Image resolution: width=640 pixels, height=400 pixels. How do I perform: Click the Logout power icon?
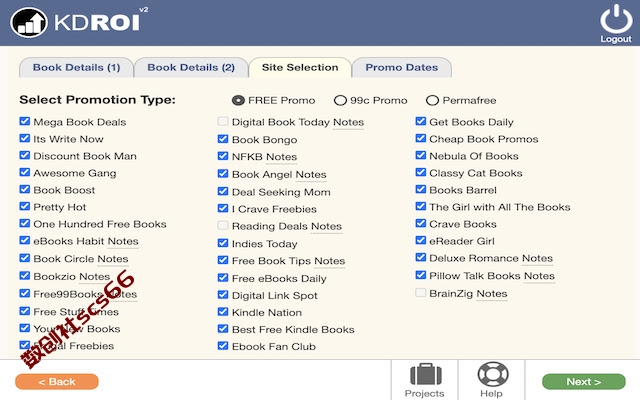(616, 20)
